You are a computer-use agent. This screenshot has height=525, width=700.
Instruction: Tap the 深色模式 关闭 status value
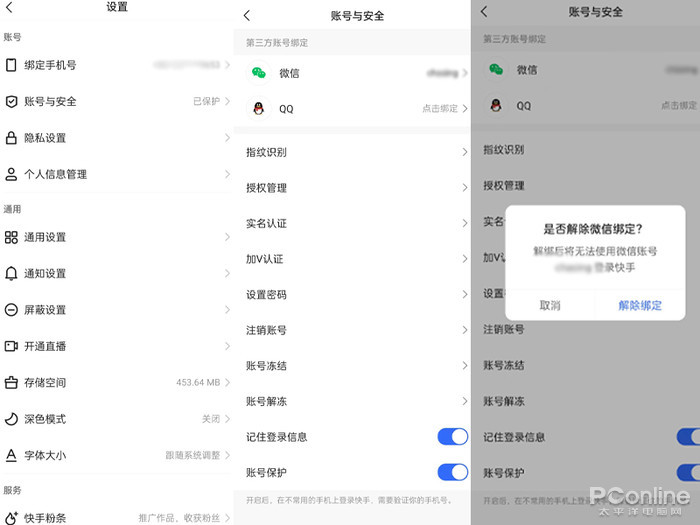210,419
